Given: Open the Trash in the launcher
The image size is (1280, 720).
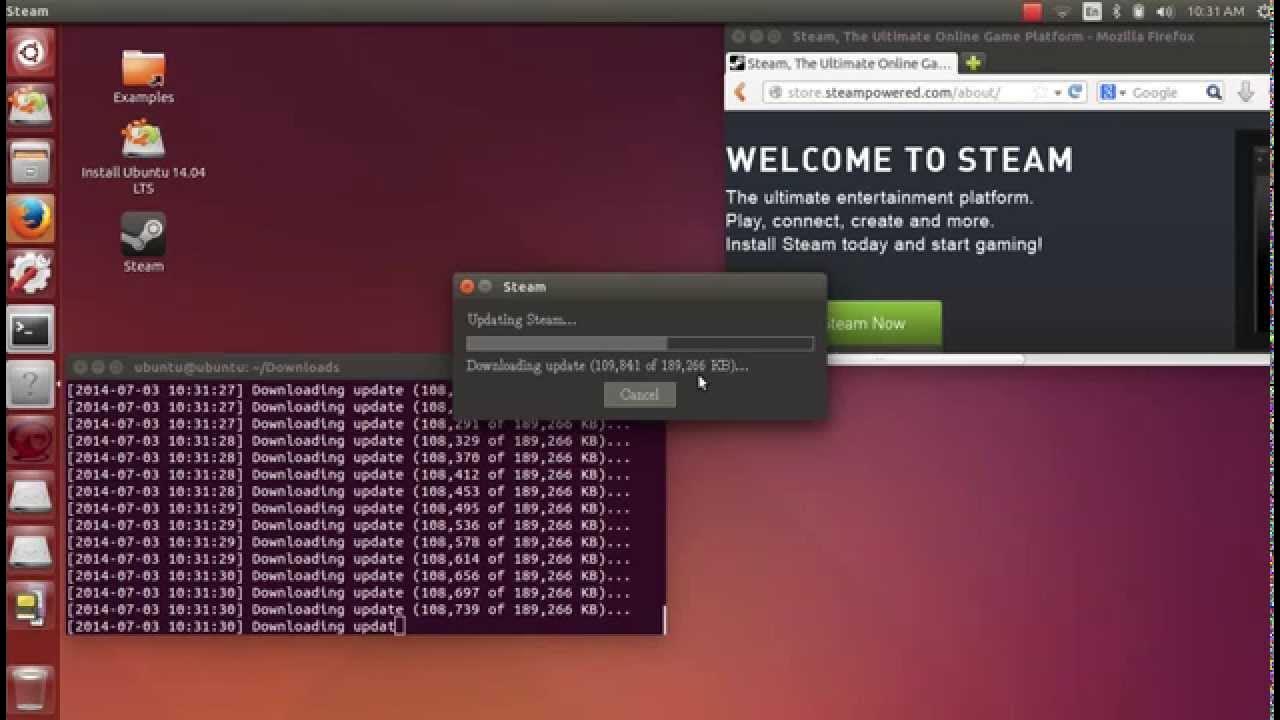Looking at the screenshot, I should point(30,688).
